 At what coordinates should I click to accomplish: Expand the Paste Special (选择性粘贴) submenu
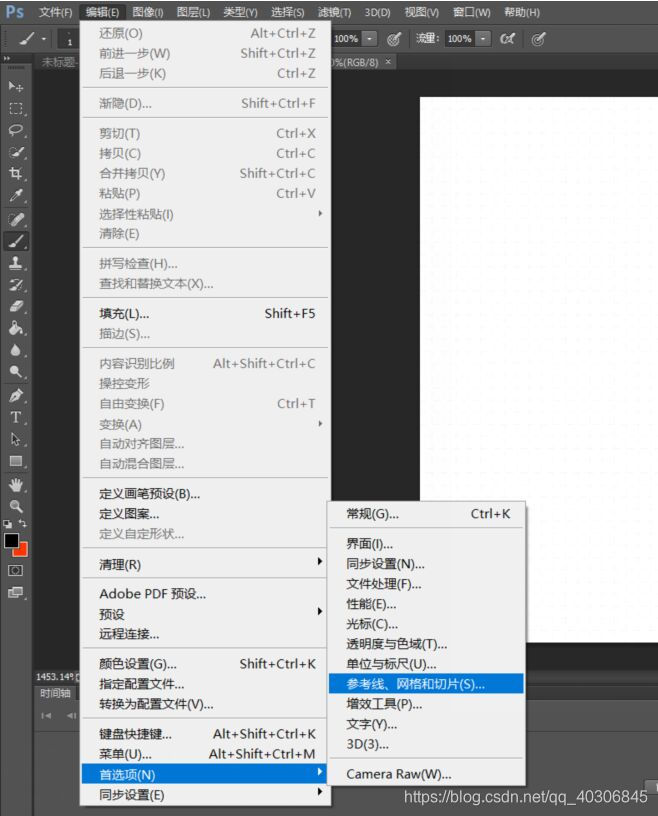pyautogui.click(x=206, y=214)
